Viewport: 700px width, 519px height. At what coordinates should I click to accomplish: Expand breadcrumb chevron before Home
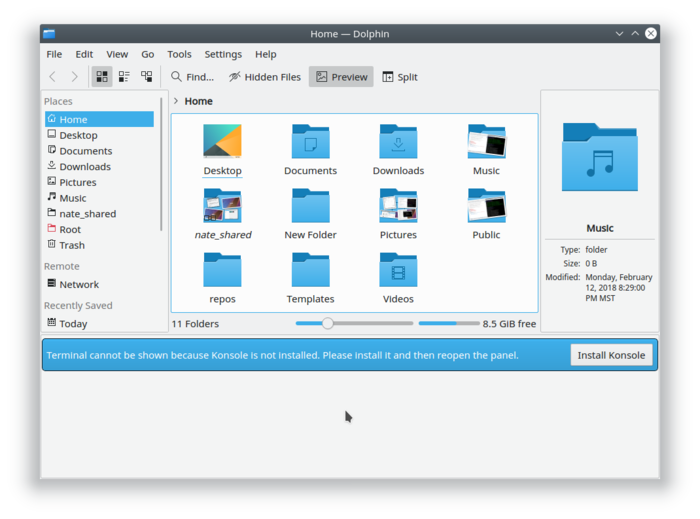click(176, 101)
